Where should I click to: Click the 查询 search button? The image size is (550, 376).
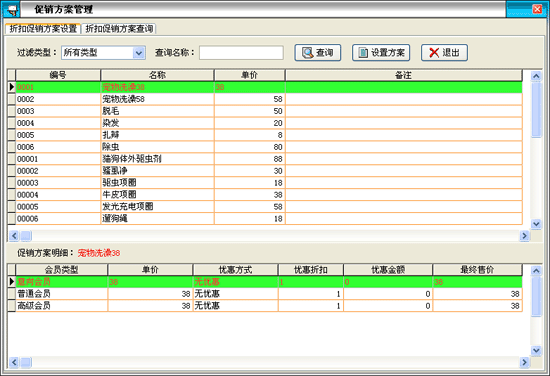(317, 53)
